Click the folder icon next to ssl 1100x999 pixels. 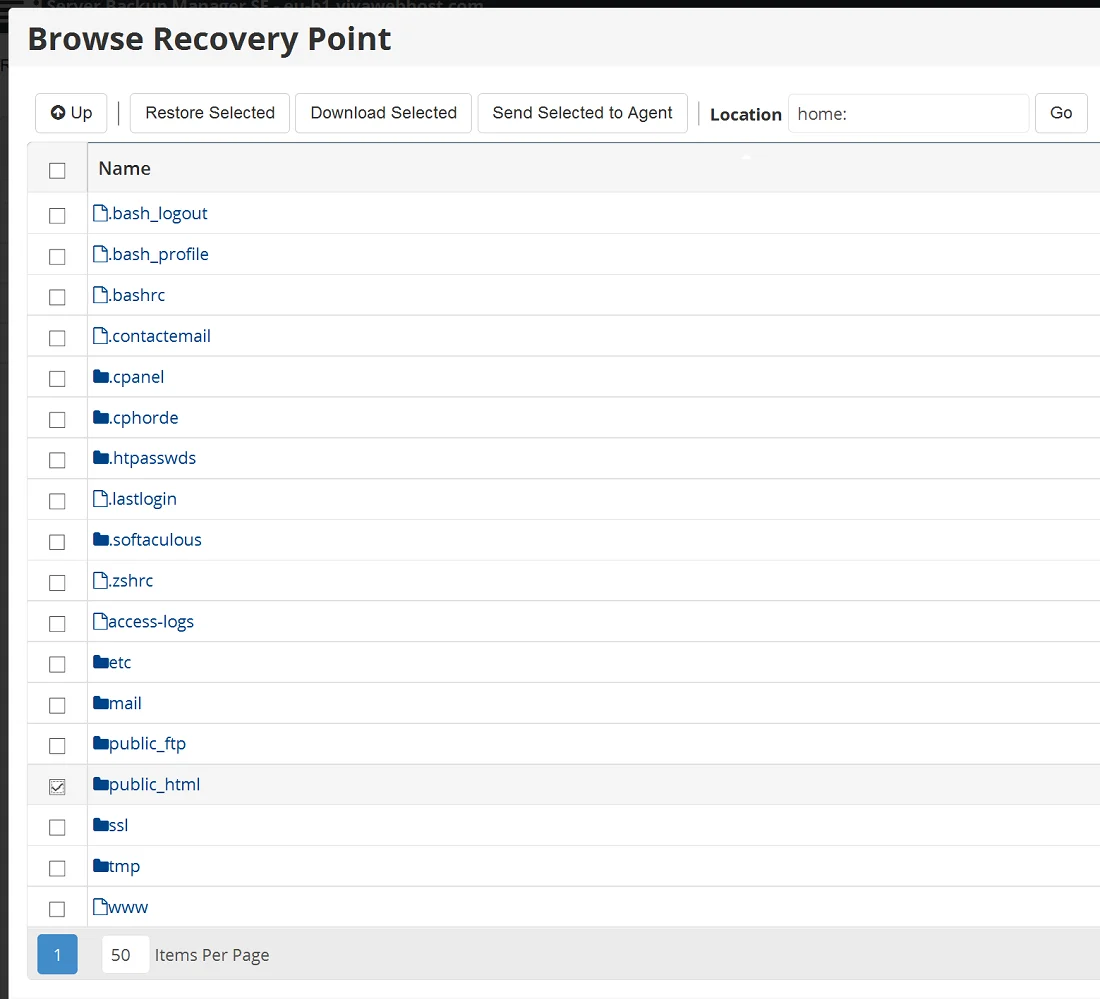click(x=100, y=824)
